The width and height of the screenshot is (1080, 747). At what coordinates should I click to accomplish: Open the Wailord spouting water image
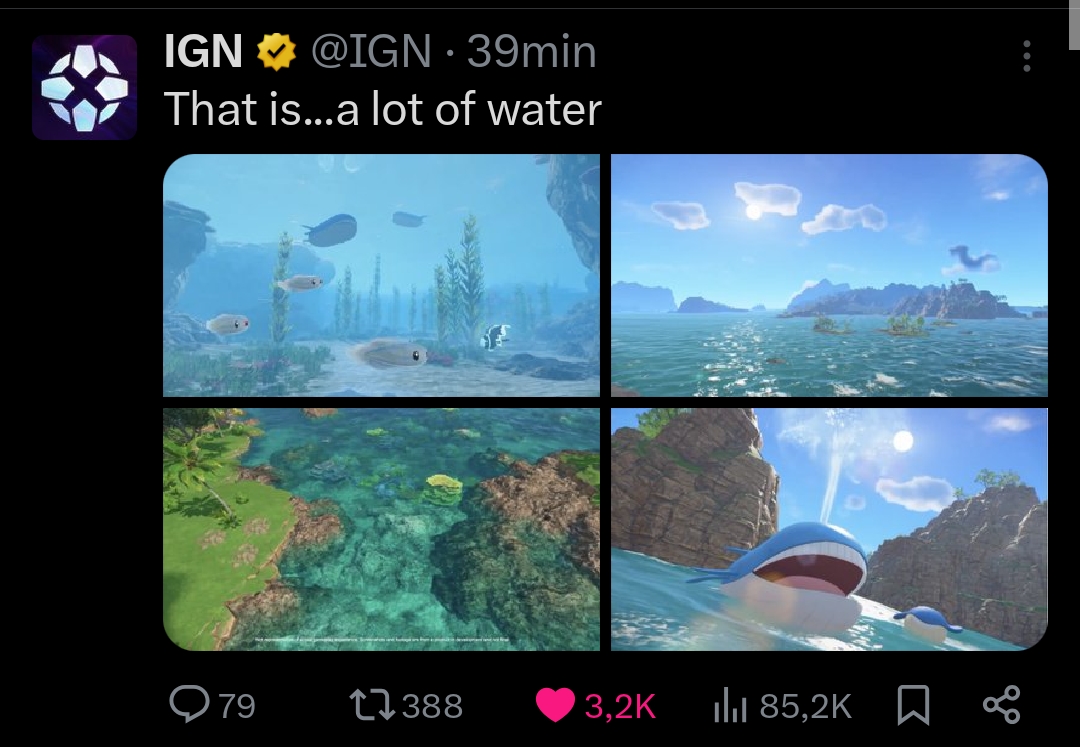[x=829, y=529]
